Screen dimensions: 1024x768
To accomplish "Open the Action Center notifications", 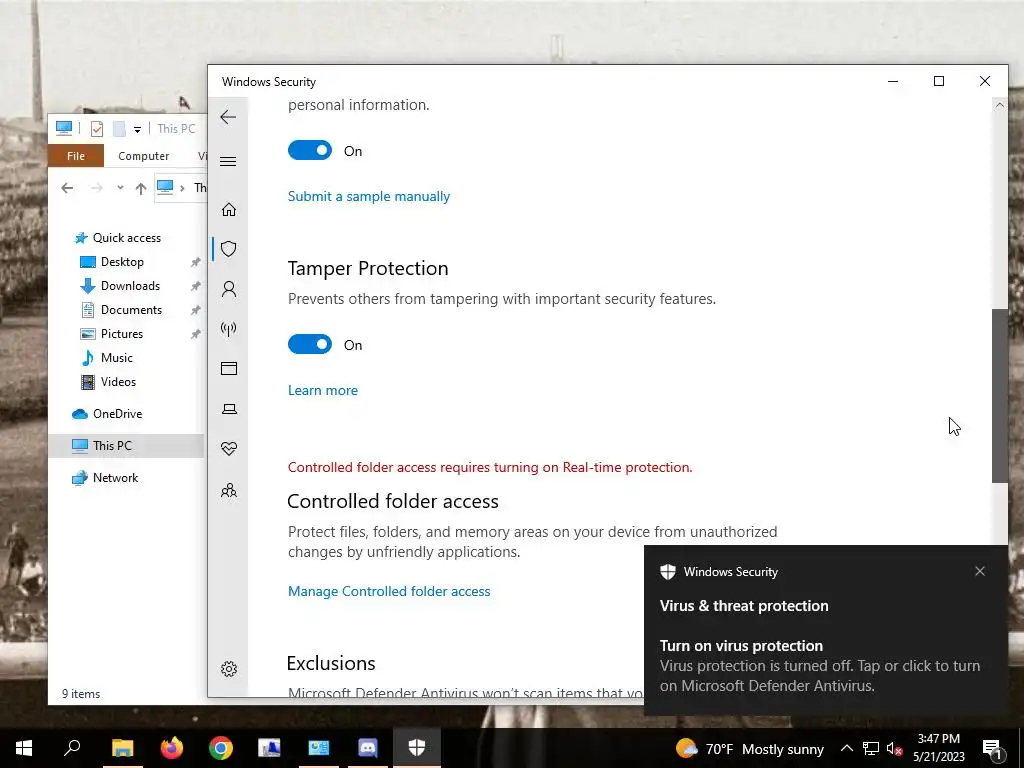I will (992, 748).
